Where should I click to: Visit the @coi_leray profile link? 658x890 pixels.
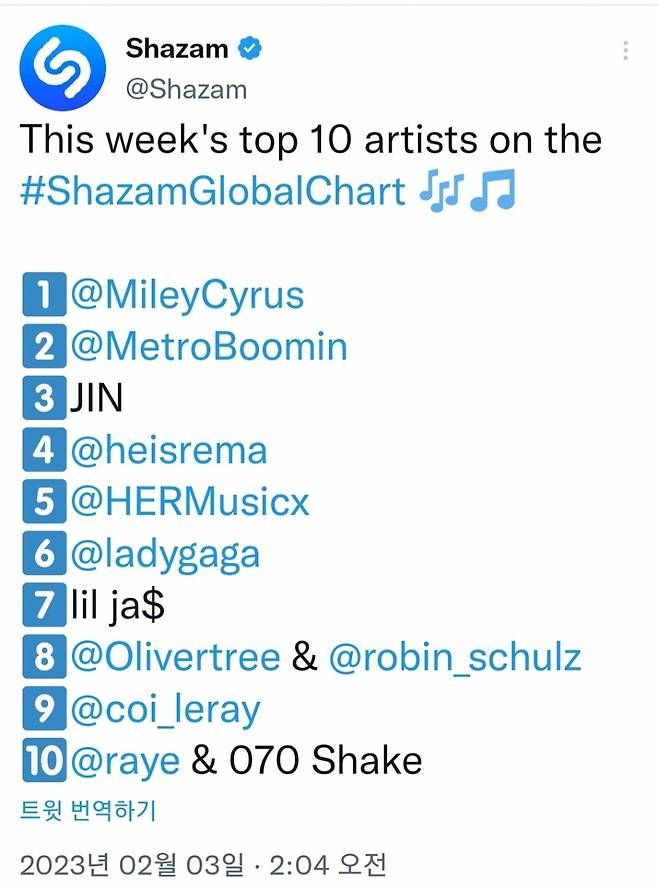[165, 709]
